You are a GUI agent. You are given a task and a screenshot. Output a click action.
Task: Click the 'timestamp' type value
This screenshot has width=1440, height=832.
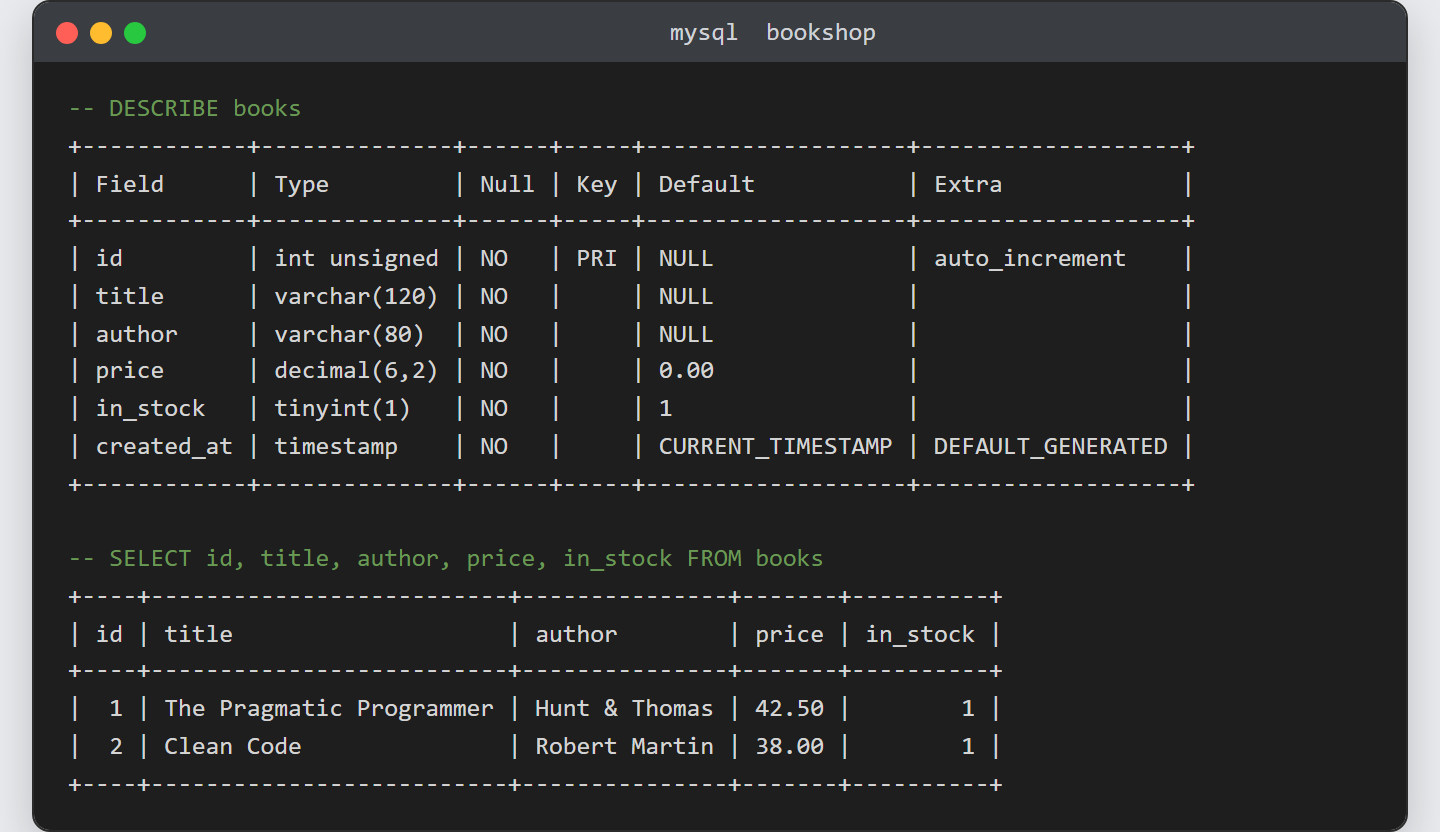click(x=336, y=446)
